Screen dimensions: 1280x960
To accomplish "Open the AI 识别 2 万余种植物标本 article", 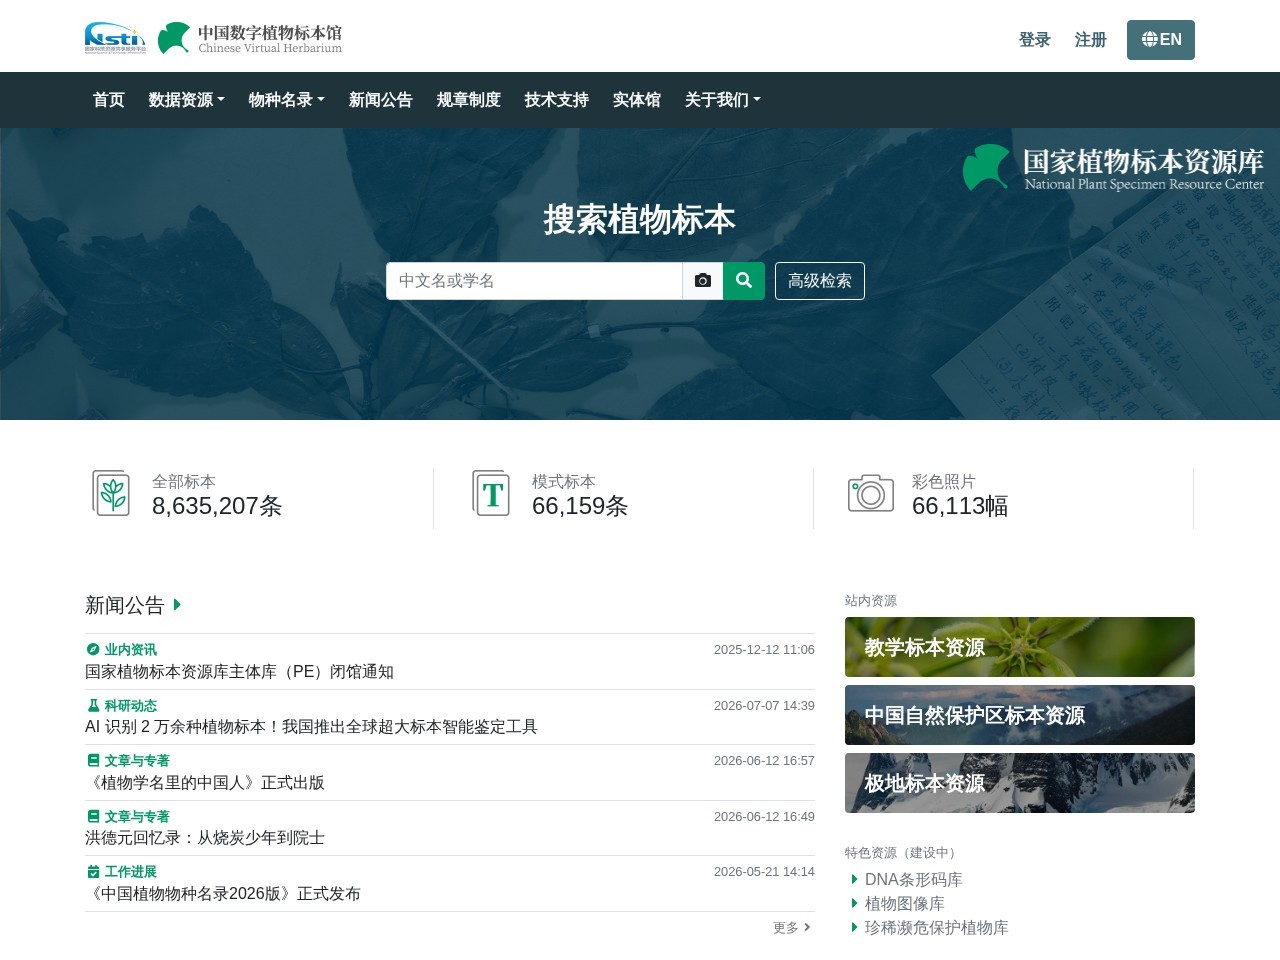I will tap(311, 727).
